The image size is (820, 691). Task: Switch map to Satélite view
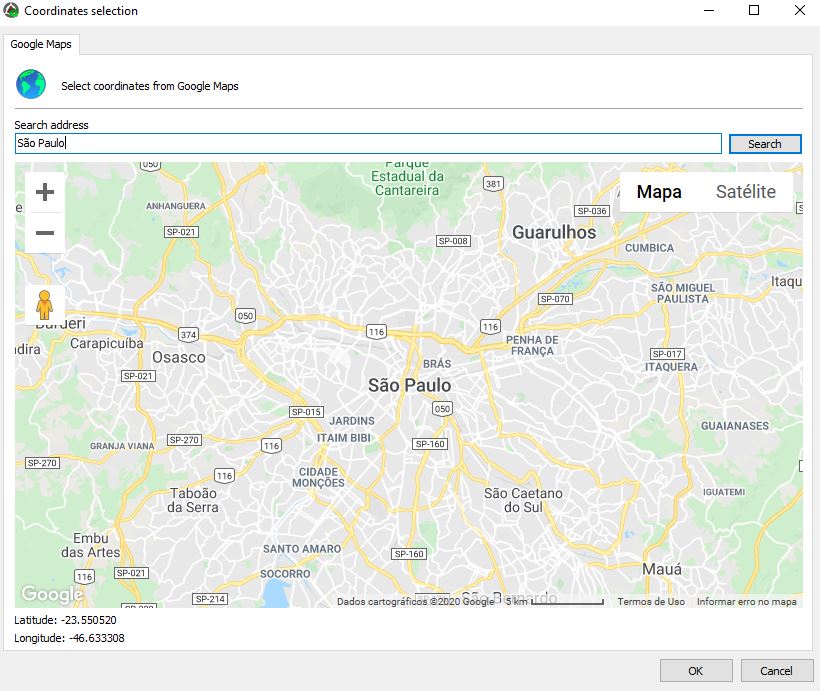[x=746, y=192]
